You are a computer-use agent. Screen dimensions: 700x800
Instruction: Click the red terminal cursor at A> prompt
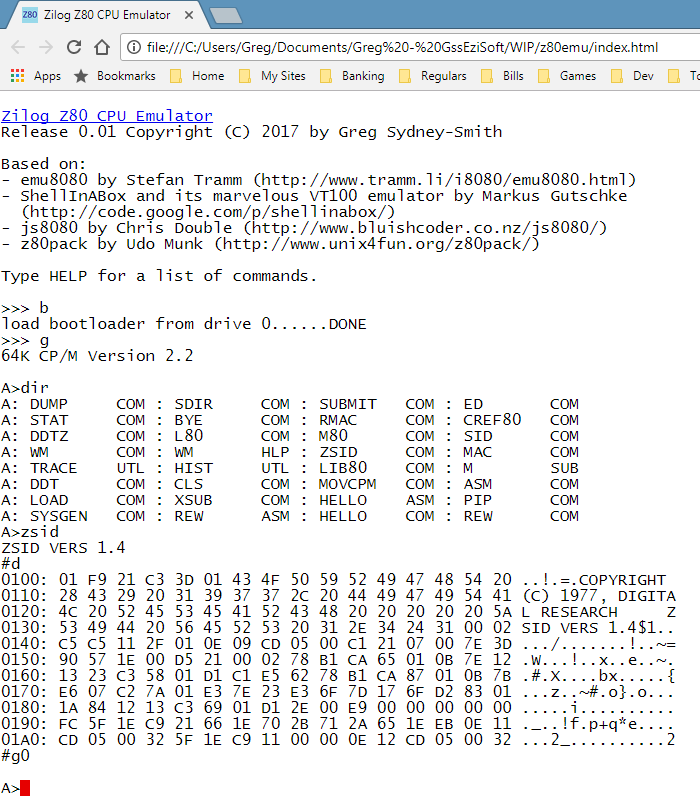[x=26, y=788]
